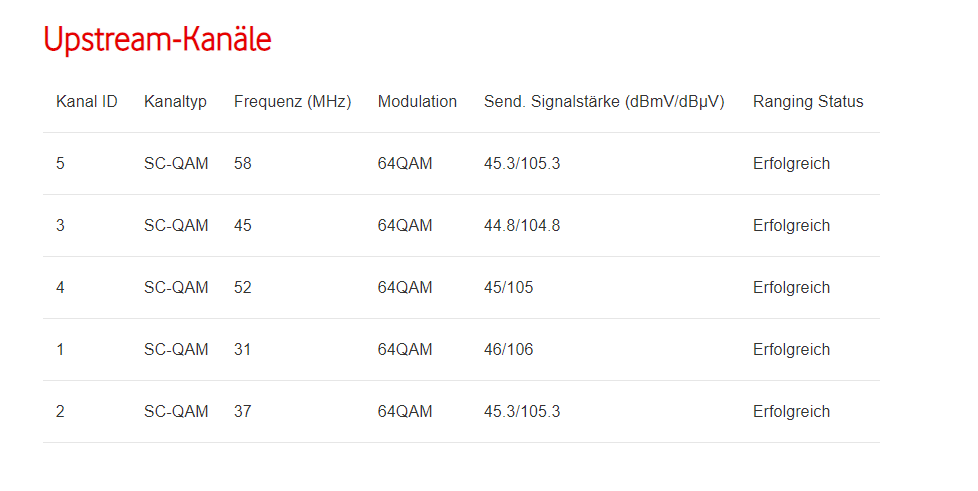This screenshot has height=491, width=978.
Task: Select the Kanal ID column header
Action: pyautogui.click(x=87, y=102)
